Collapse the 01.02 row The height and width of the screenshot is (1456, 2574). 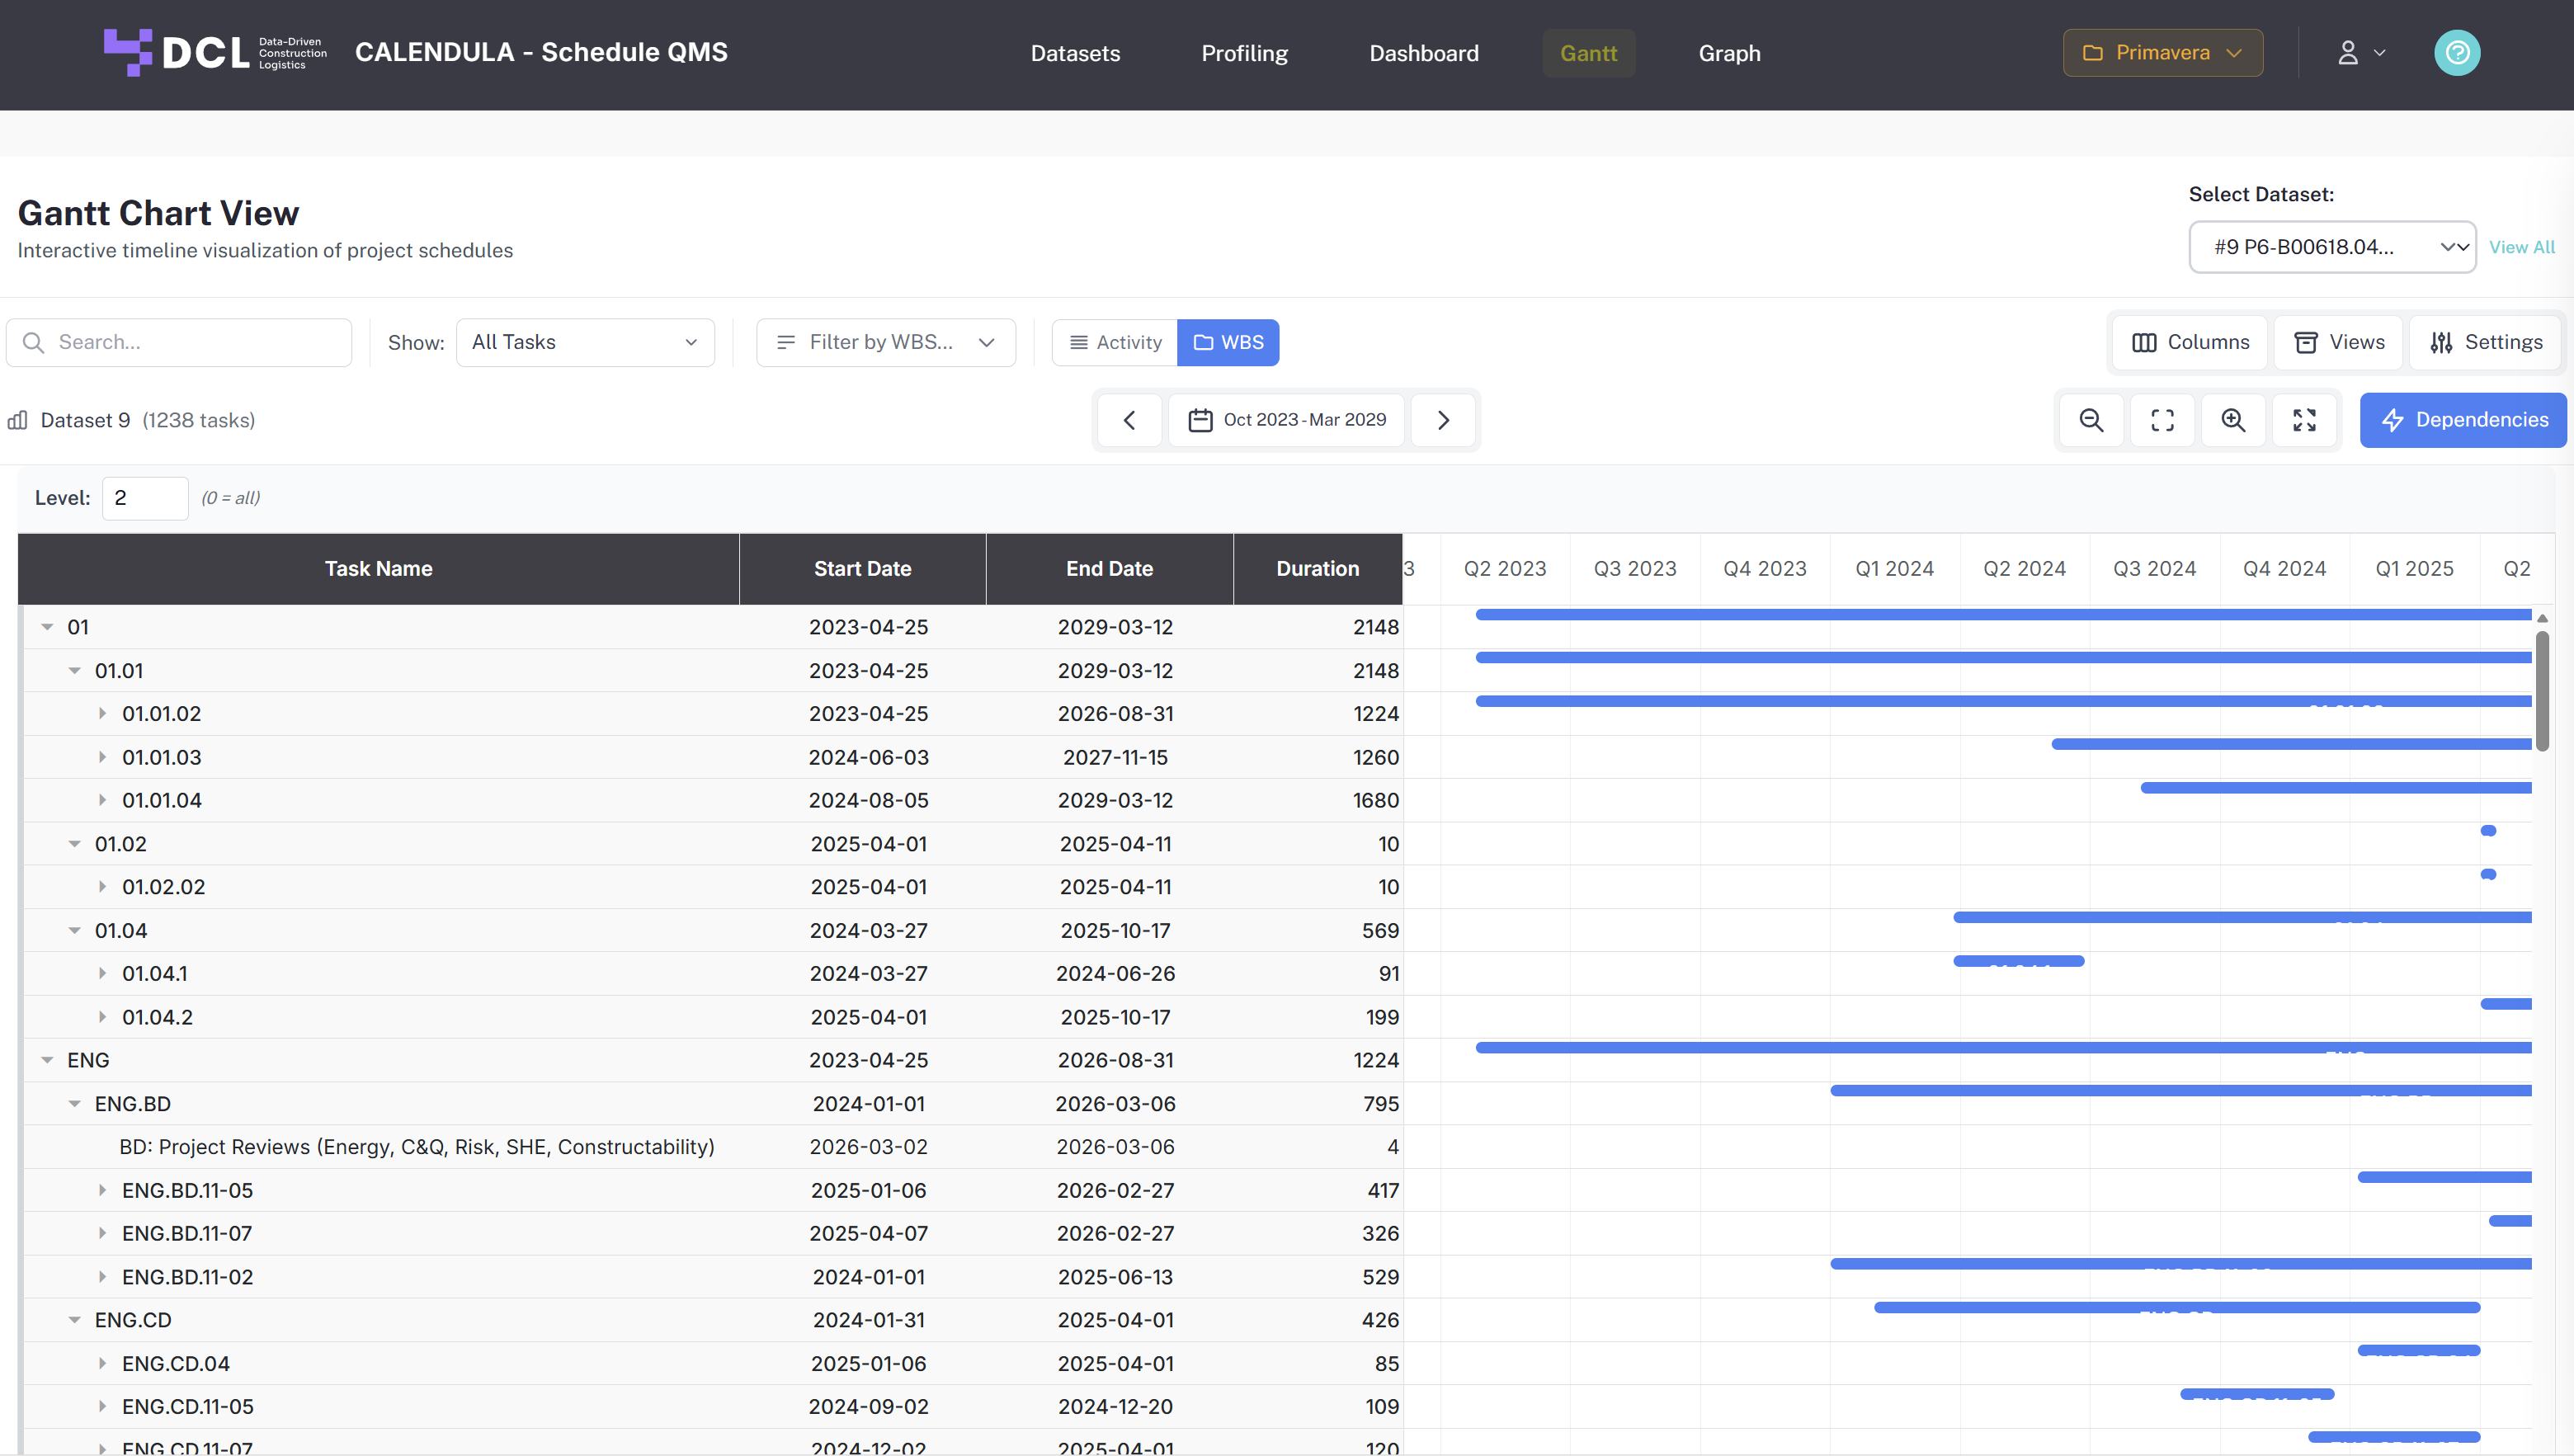(x=74, y=844)
